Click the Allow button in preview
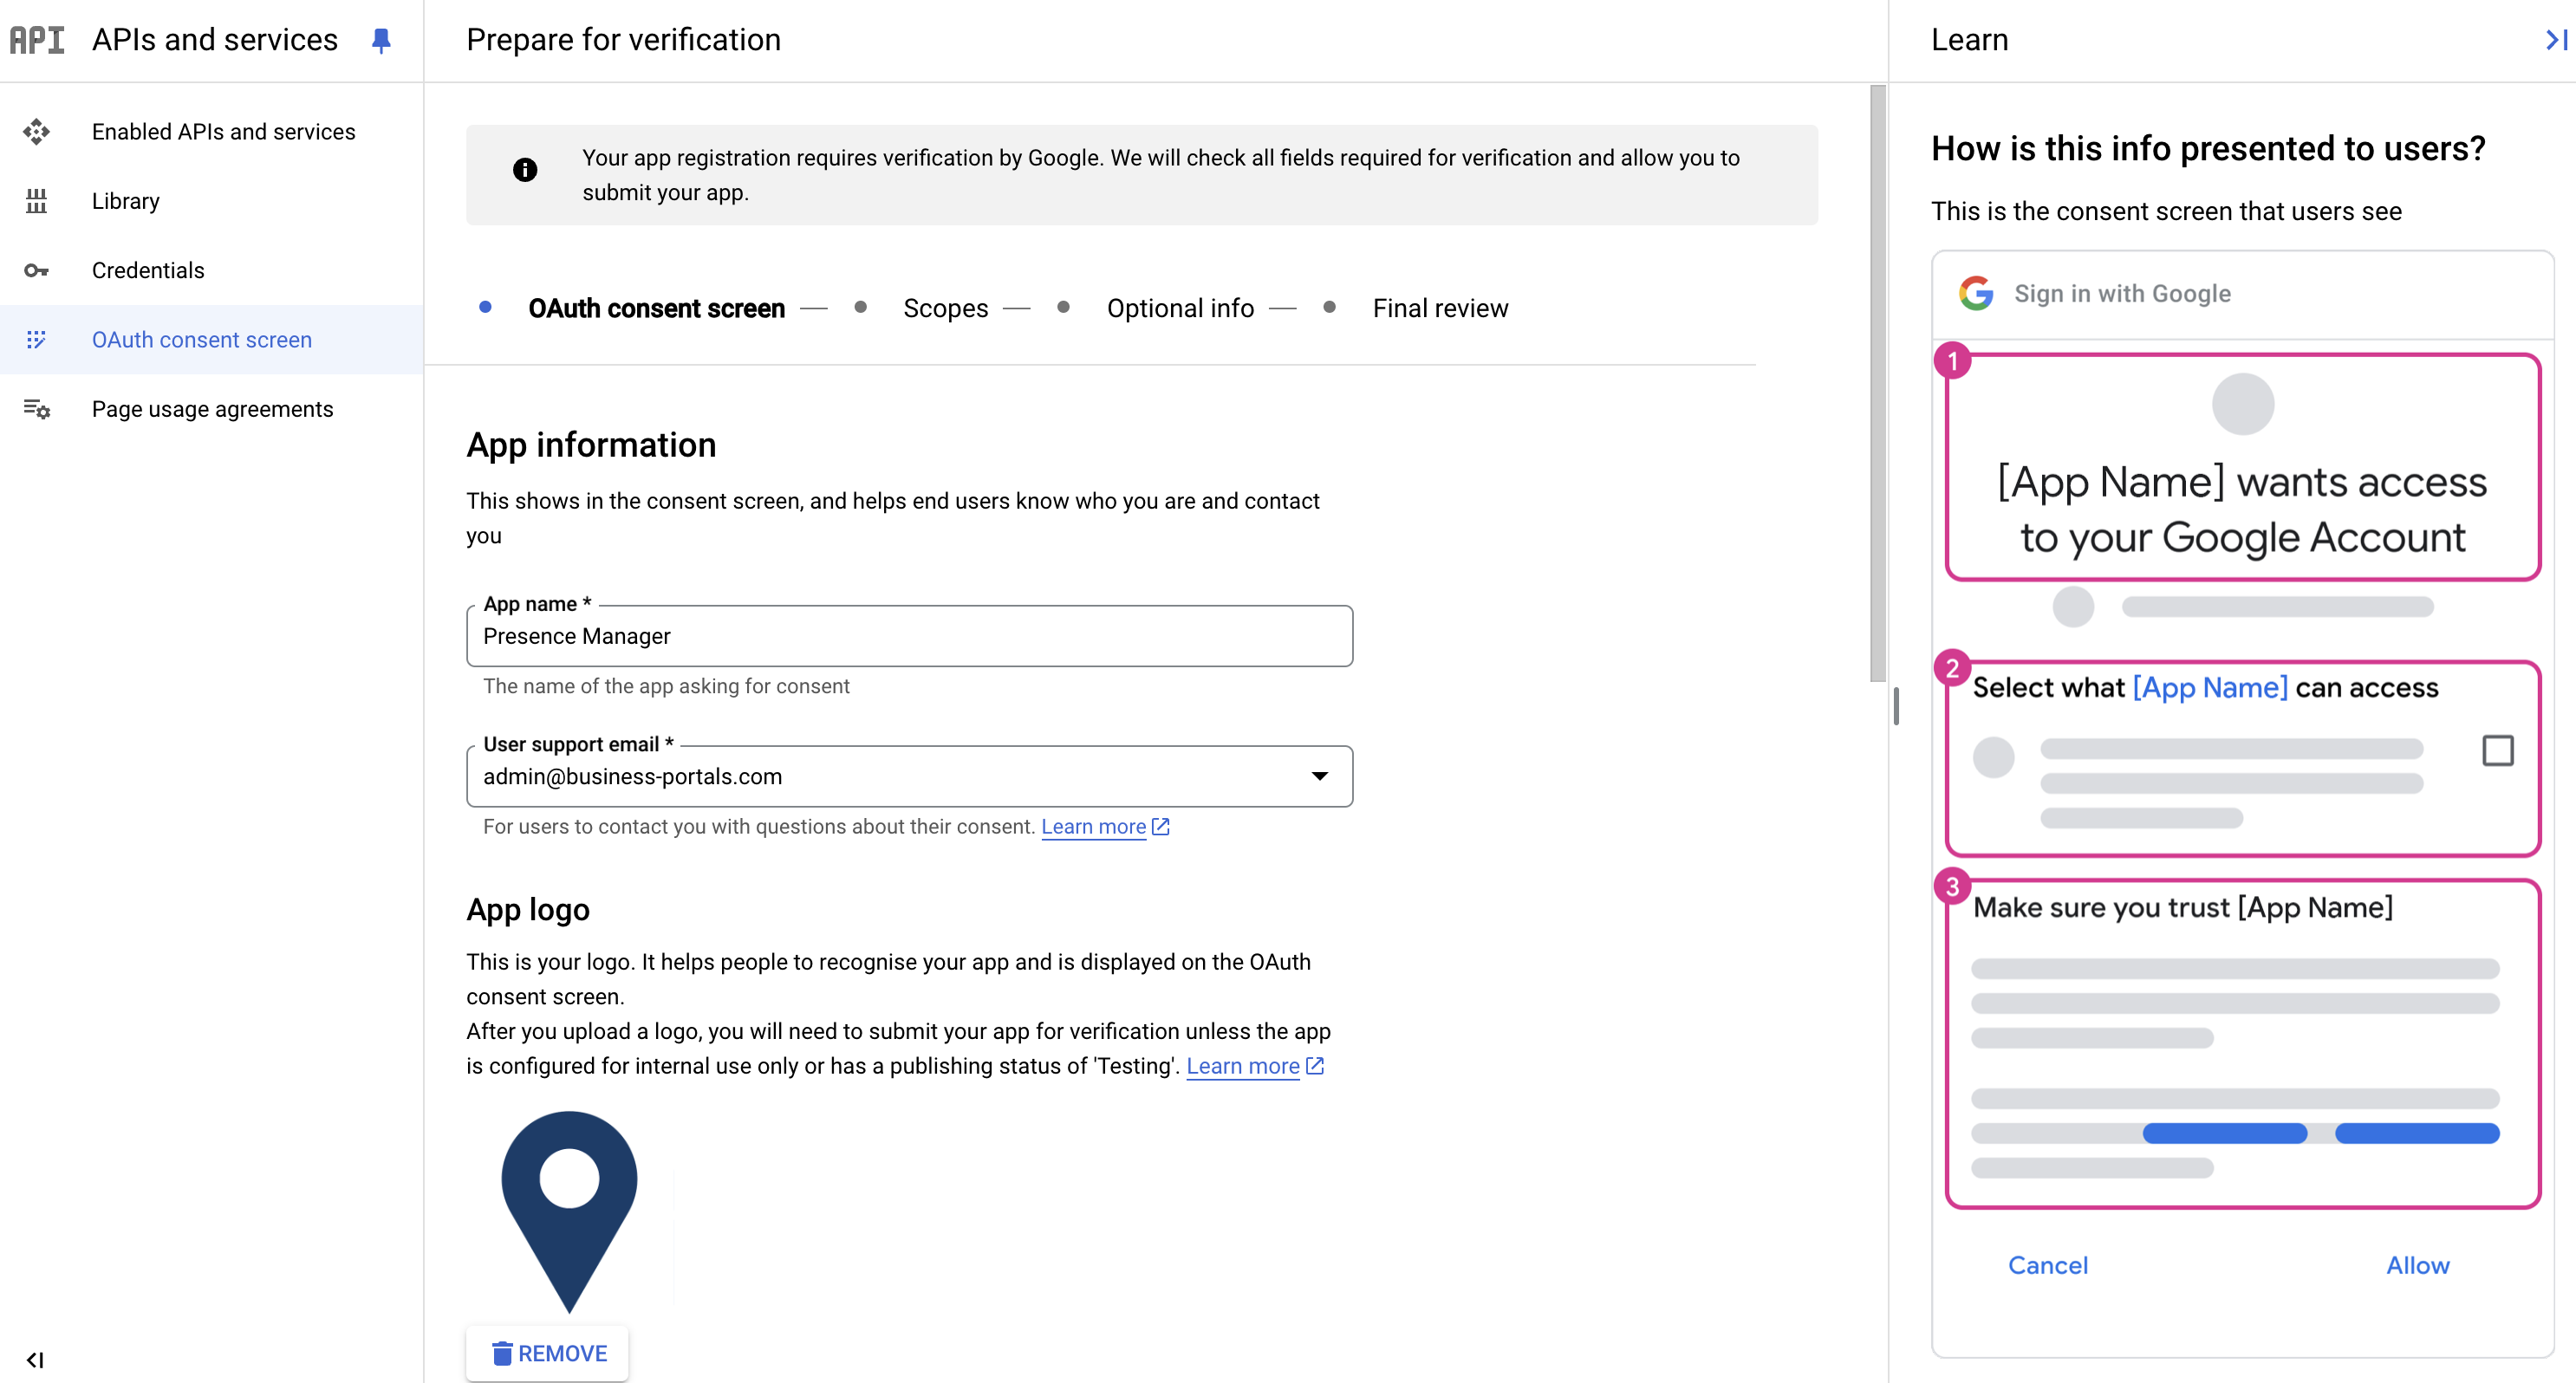 (2417, 1265)
